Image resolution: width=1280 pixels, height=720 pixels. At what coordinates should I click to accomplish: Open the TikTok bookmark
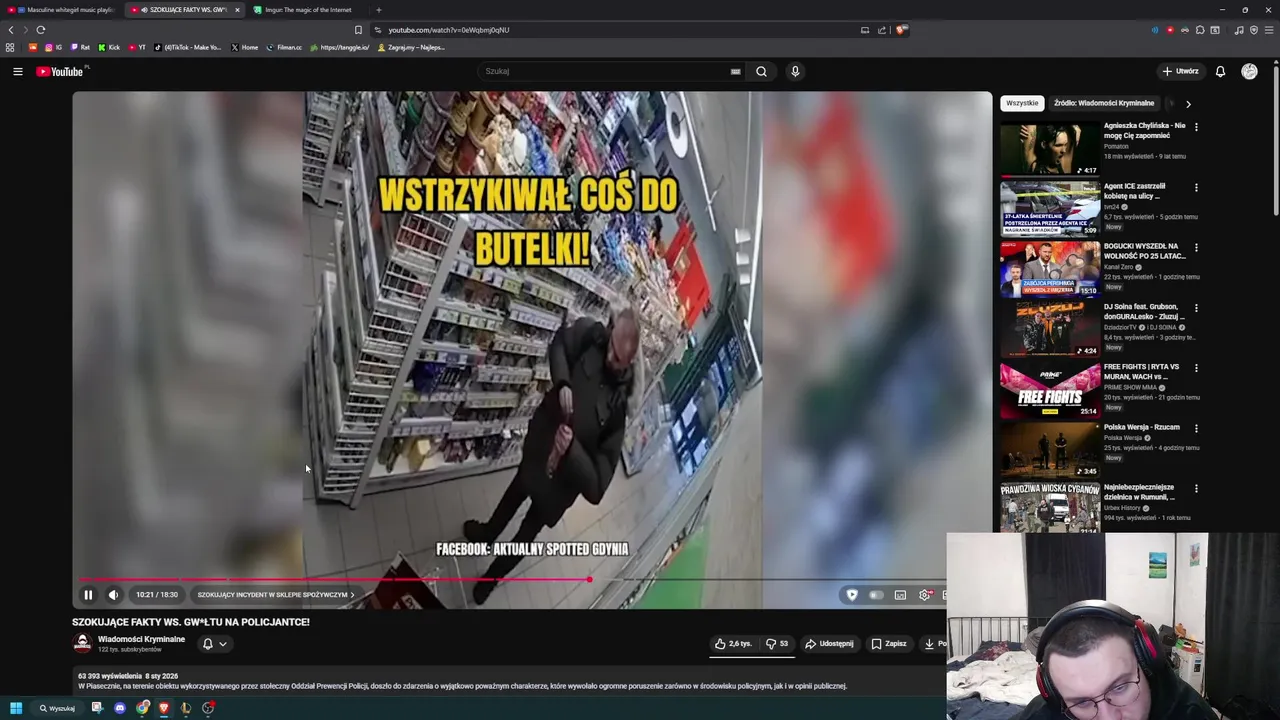point(188,47)
